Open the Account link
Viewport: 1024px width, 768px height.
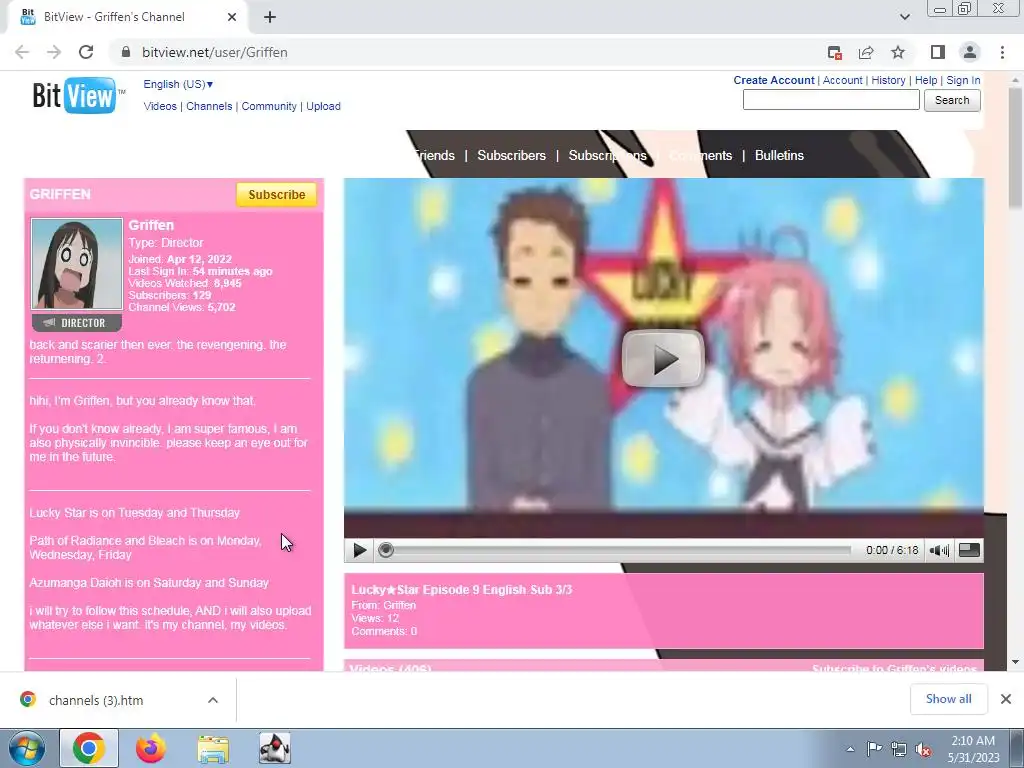[x=842, y=80]
